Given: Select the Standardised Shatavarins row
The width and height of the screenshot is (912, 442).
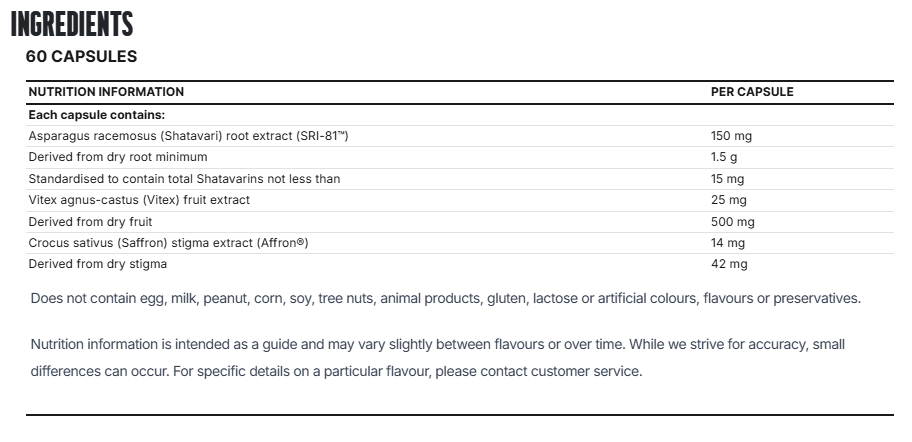Looking at the screenshot, I should (x=459, y=179).
